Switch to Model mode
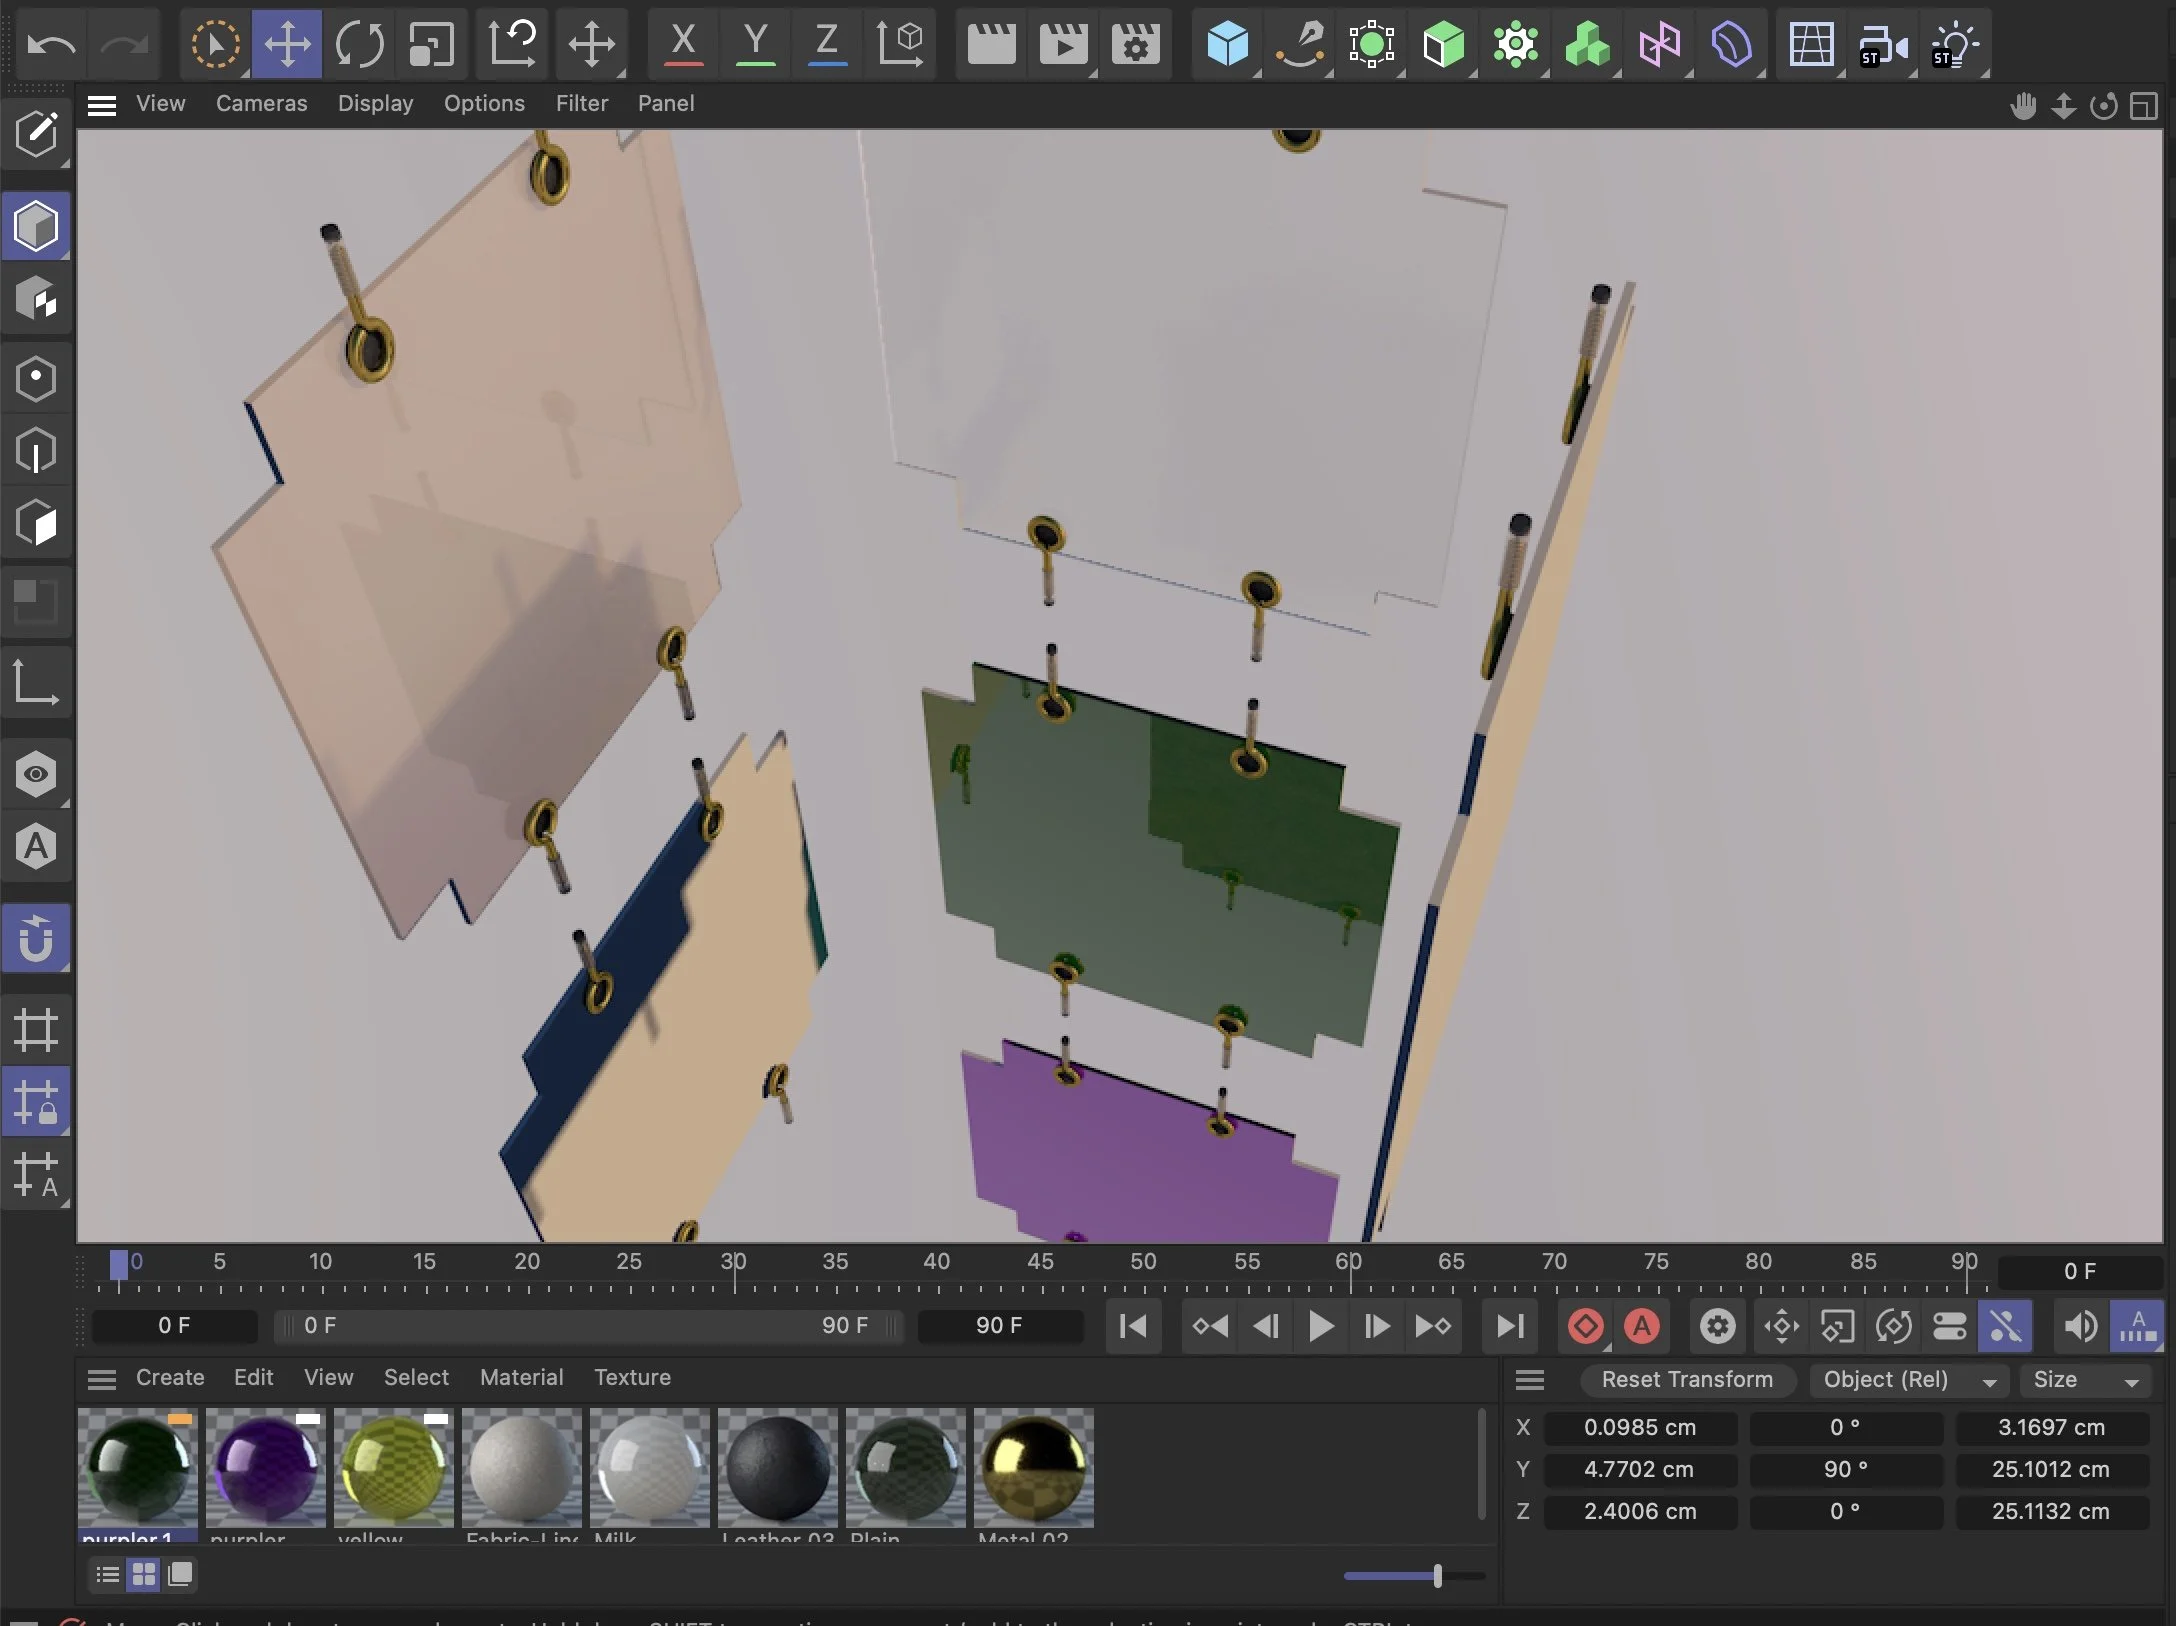 36,226
